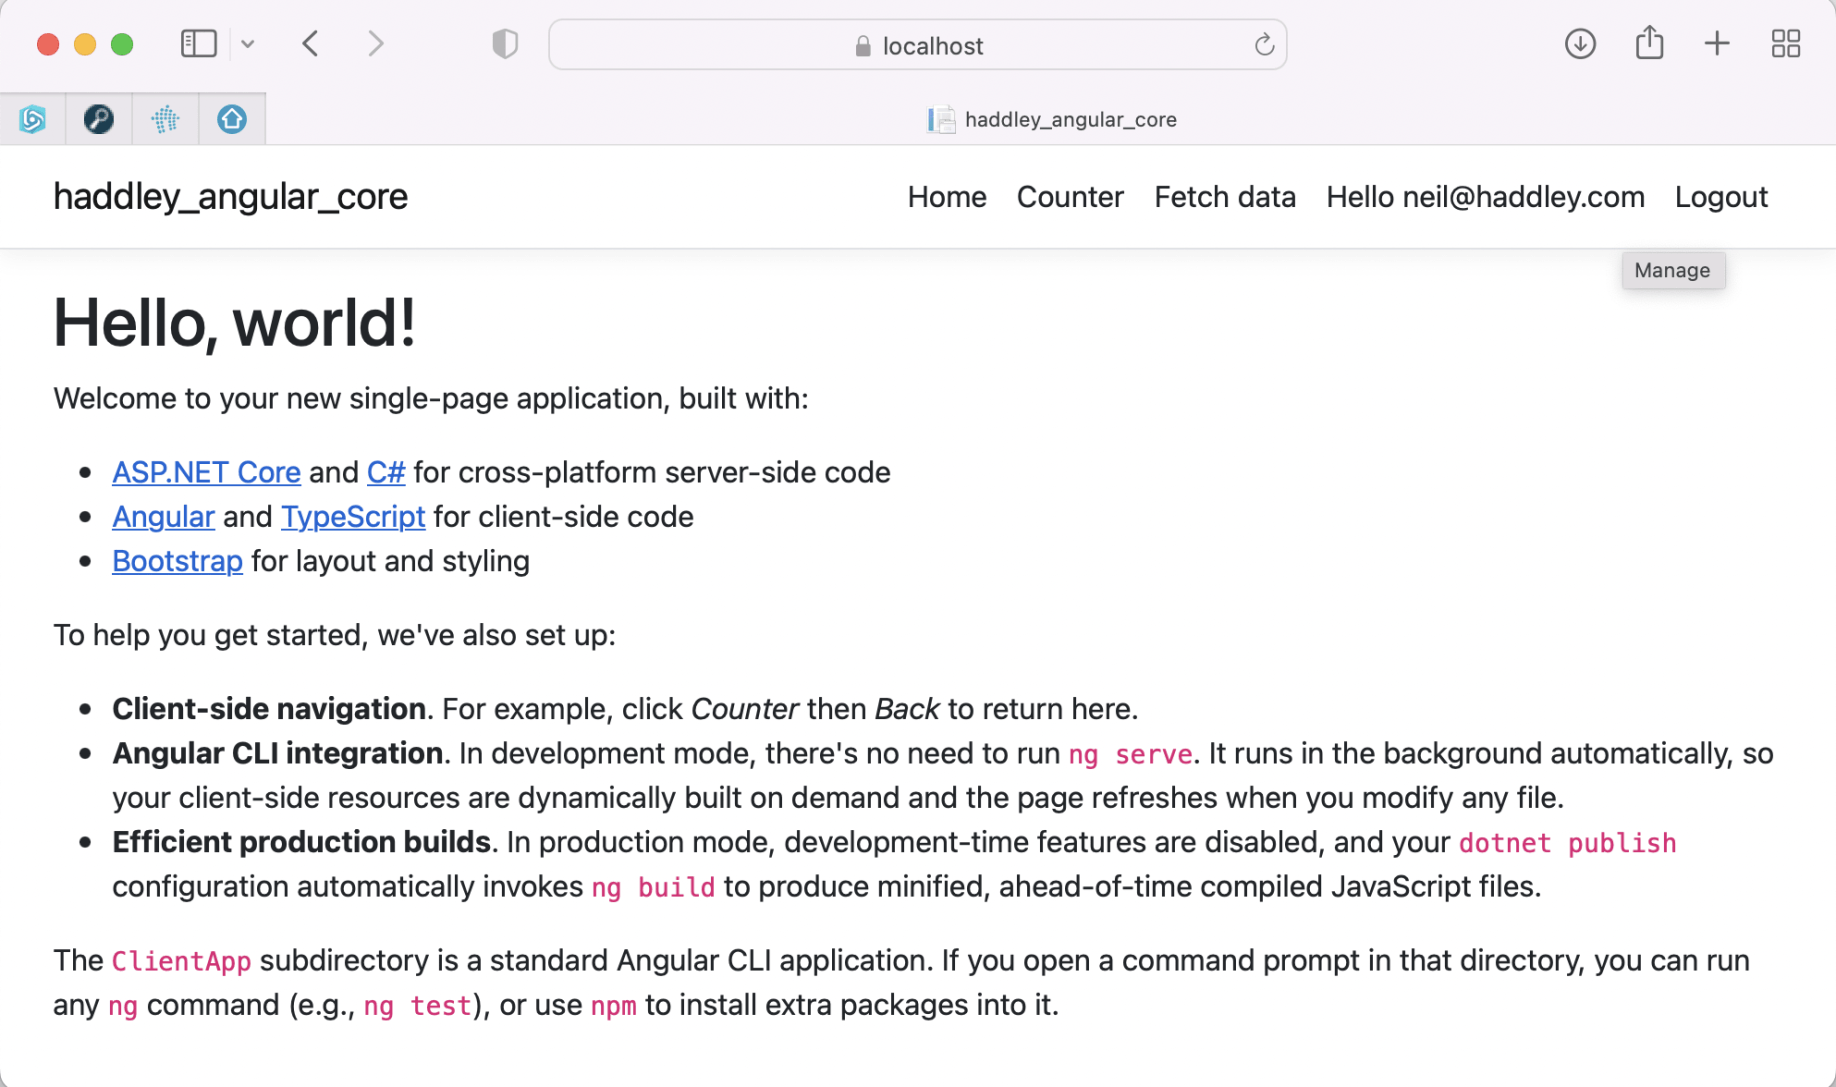Open the sidebar tab group dropdown chevron
This screenshot has height=1087, width=1836.
(x=248, y=44)
